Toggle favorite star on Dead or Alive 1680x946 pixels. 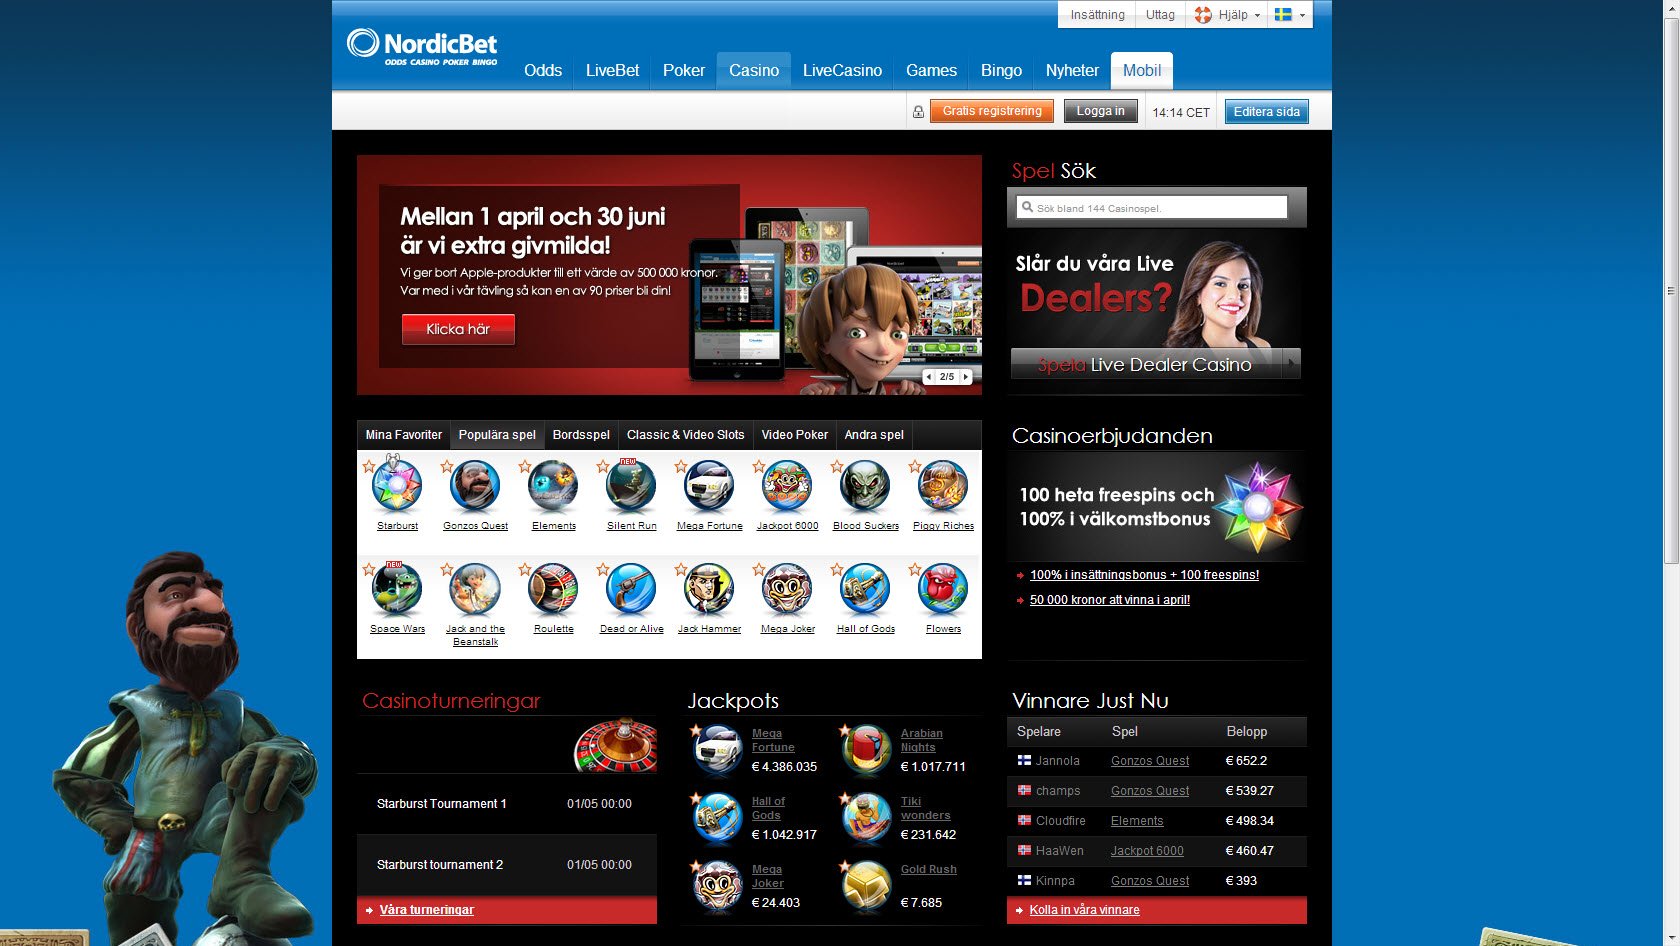(603, 569)
